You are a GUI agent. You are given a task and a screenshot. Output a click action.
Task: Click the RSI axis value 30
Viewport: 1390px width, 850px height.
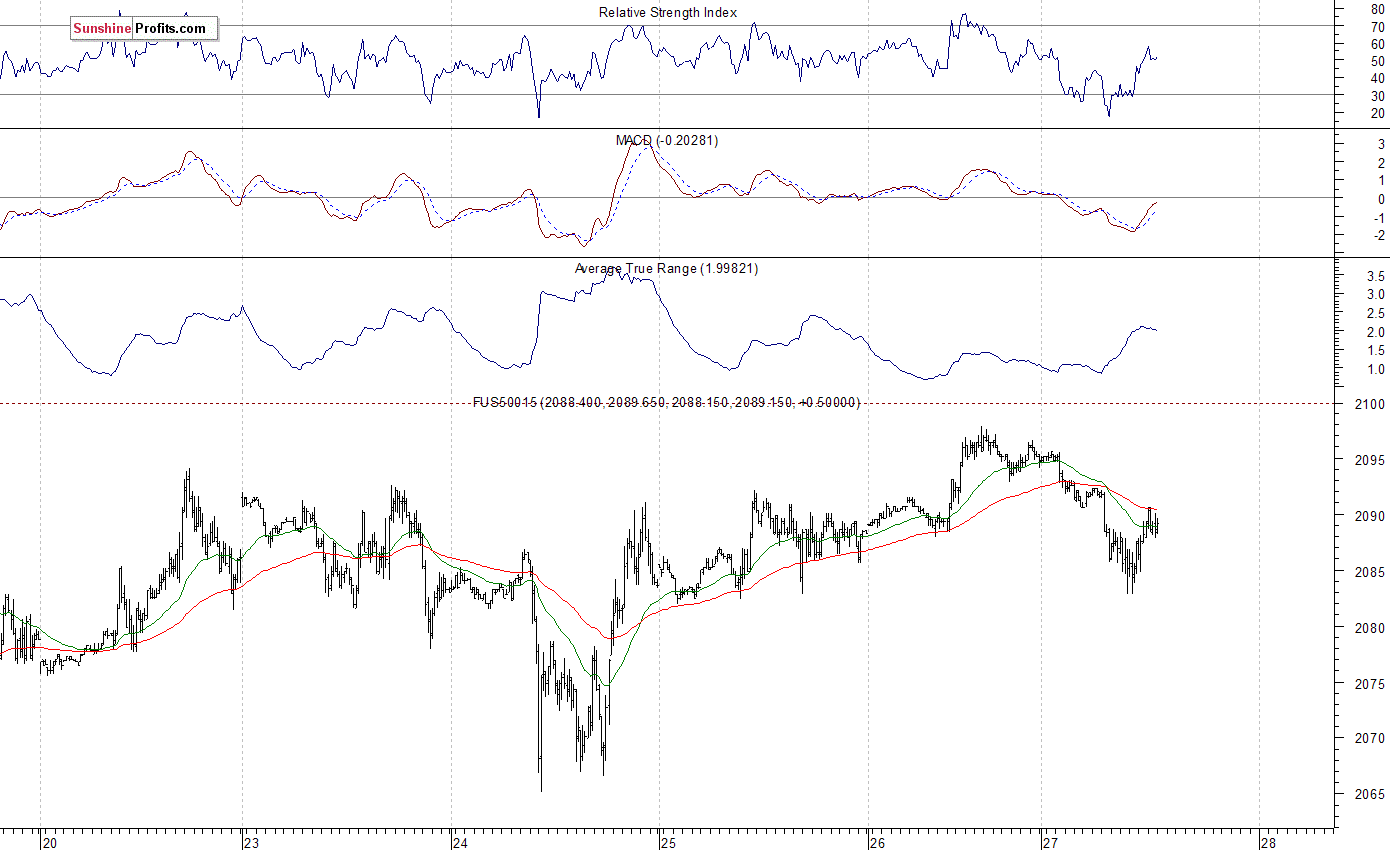[x=1378, y=95]
